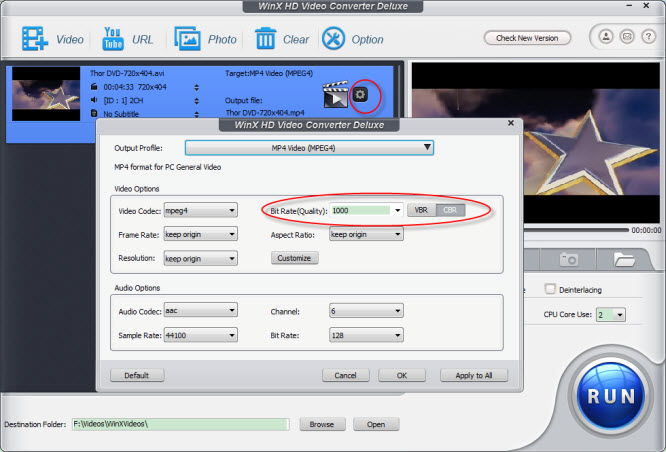Open the Video Codec dropdown
Image resolution: width=666 pixels, height=452 pixels.
click(x=200, y=210)
